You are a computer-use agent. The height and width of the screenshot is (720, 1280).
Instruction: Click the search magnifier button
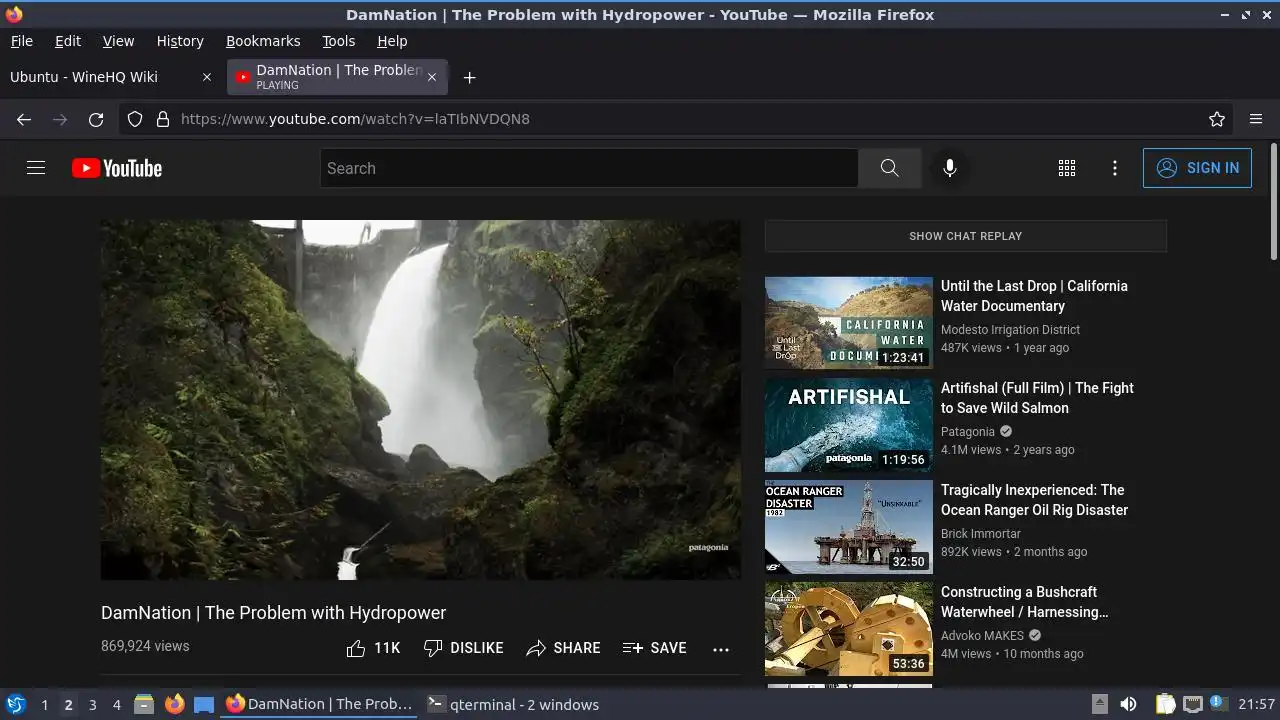(889, 168)
